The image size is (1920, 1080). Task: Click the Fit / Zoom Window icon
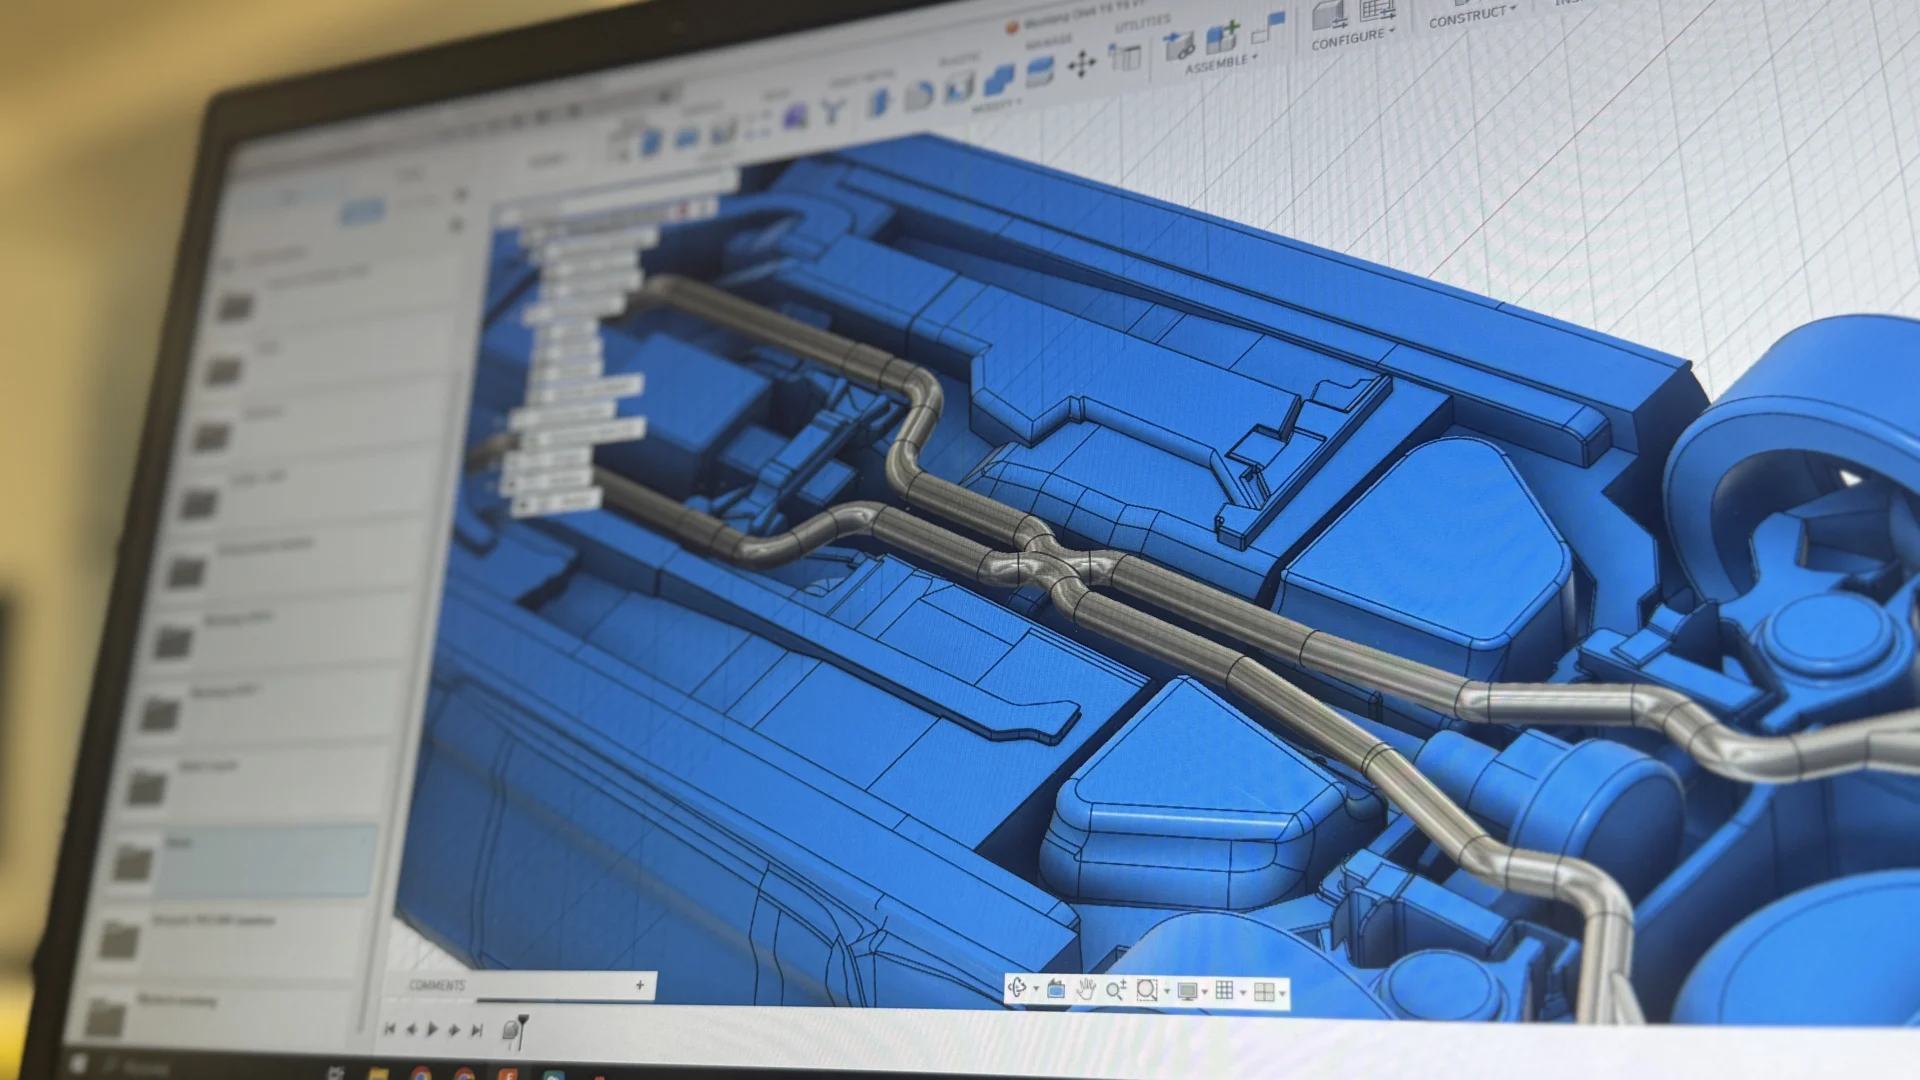click(1147, 990)
